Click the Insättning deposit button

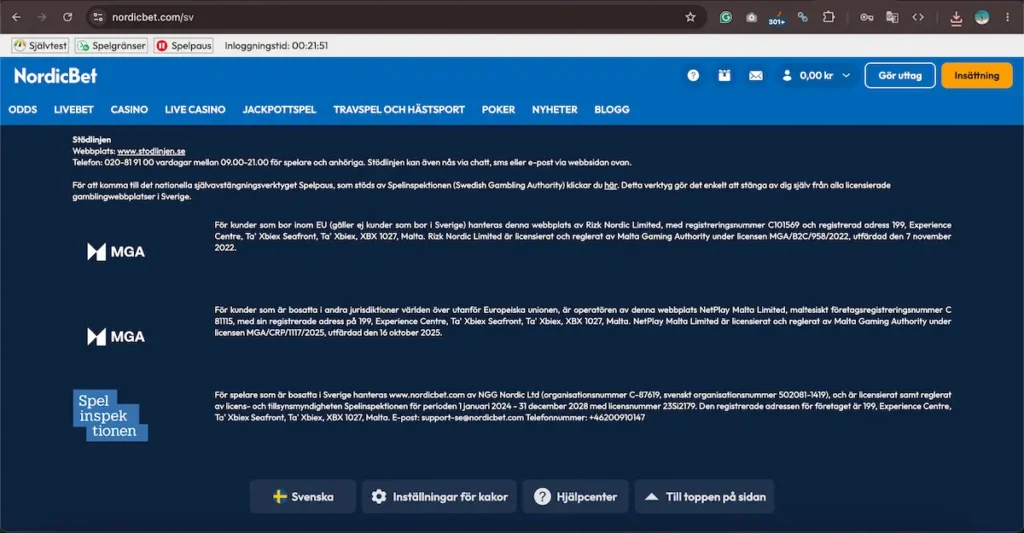[x=976, y=76]
